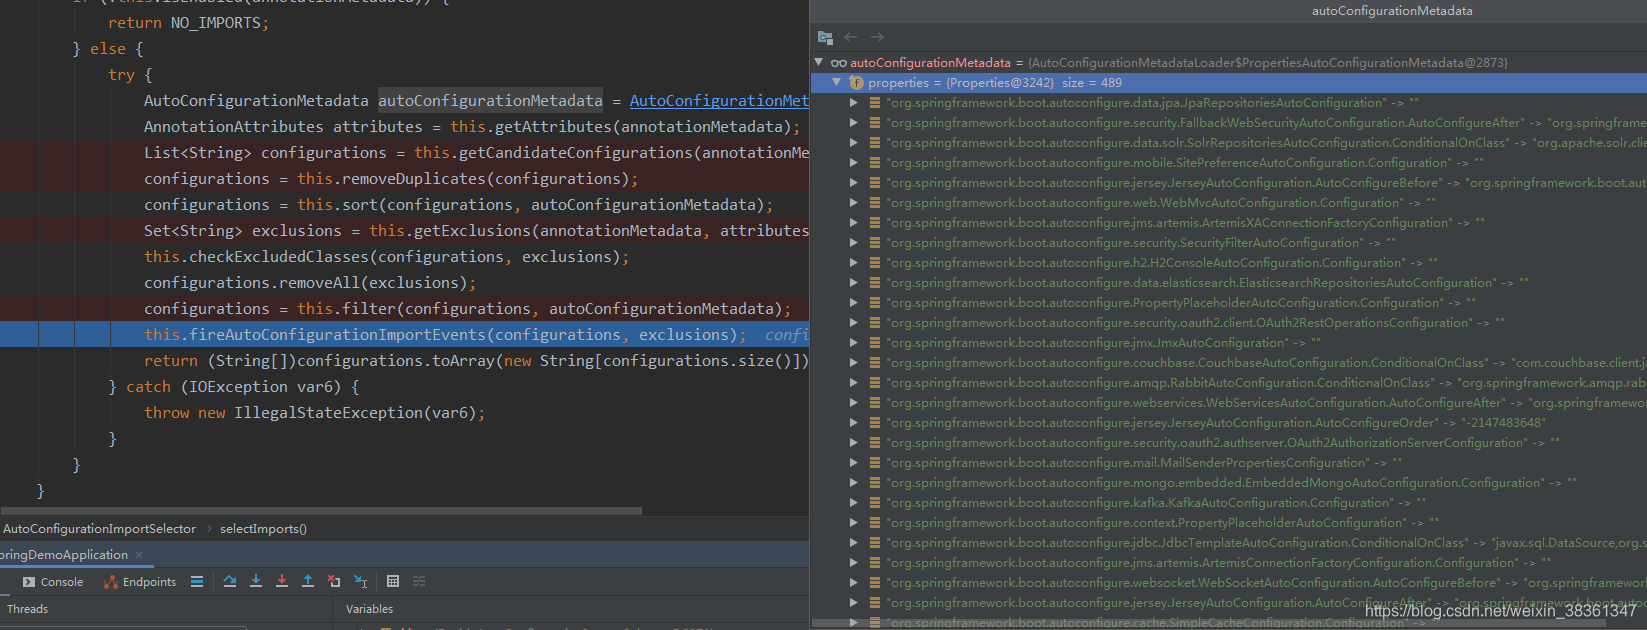Close the SpringDemoApplication debug tab
This screenshot has width=1647, height=630.
pyautogui.click(x=139, y=555)
